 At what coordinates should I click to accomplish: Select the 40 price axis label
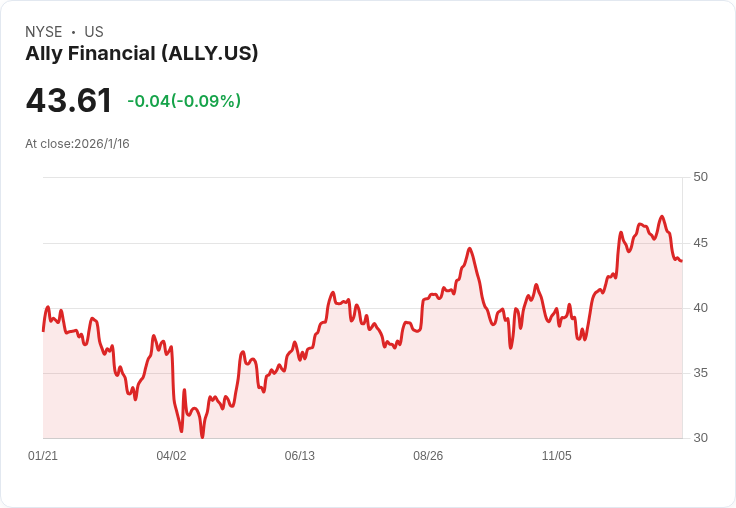[x=700, y=308]
